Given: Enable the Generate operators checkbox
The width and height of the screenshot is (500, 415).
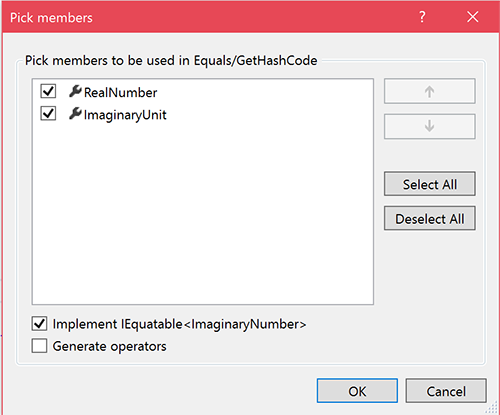Looking at the screenshot, I should pos(39,346).
